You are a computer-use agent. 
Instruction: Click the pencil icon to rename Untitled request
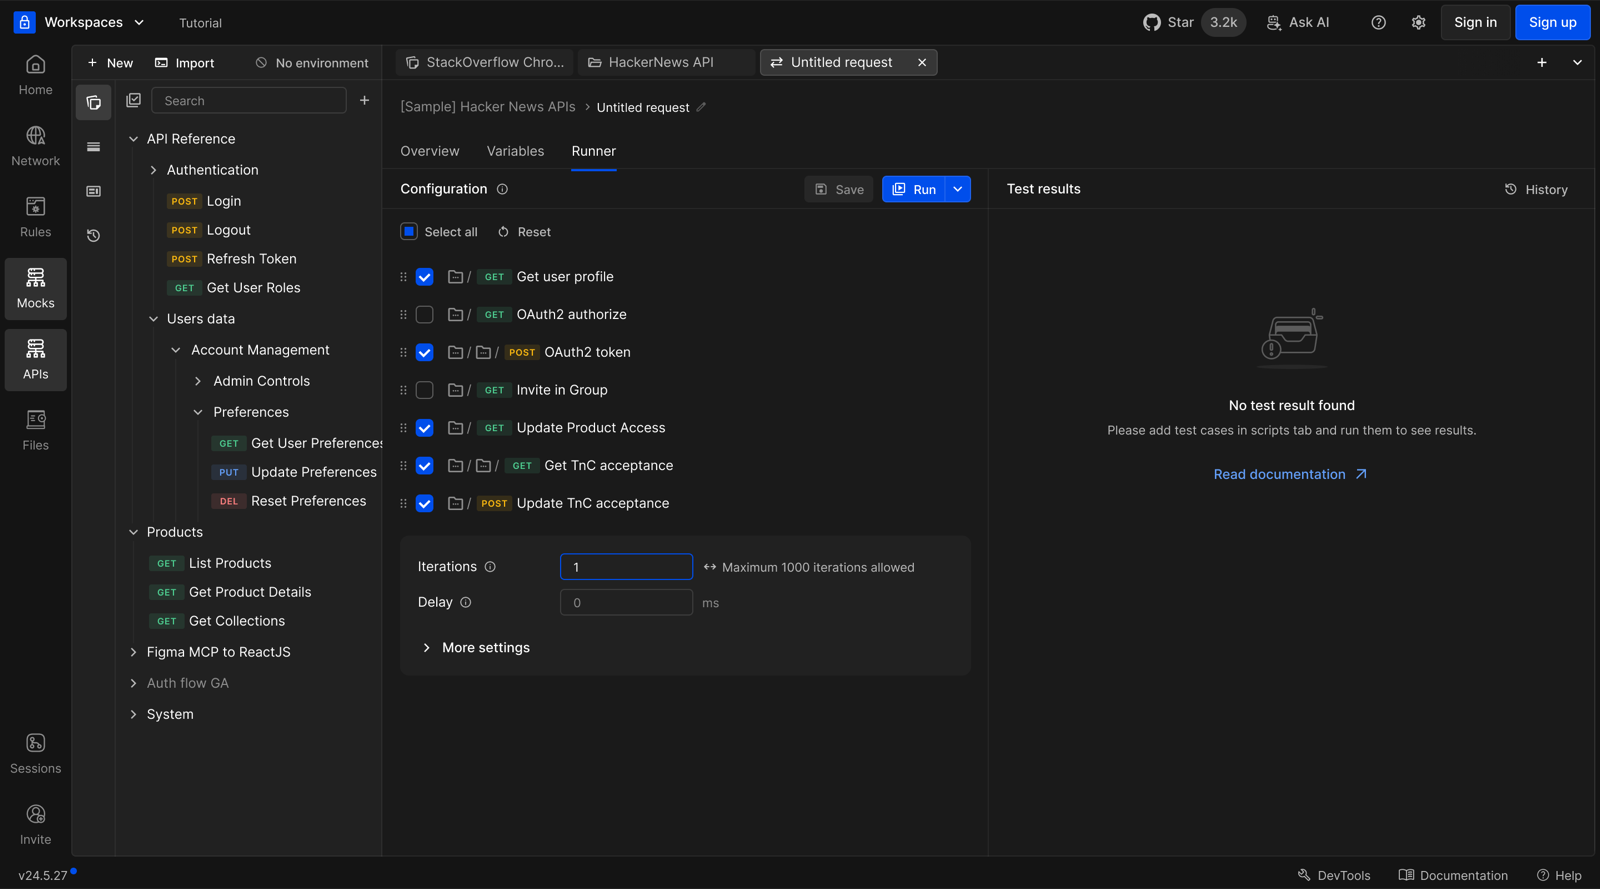pos(701,107)
